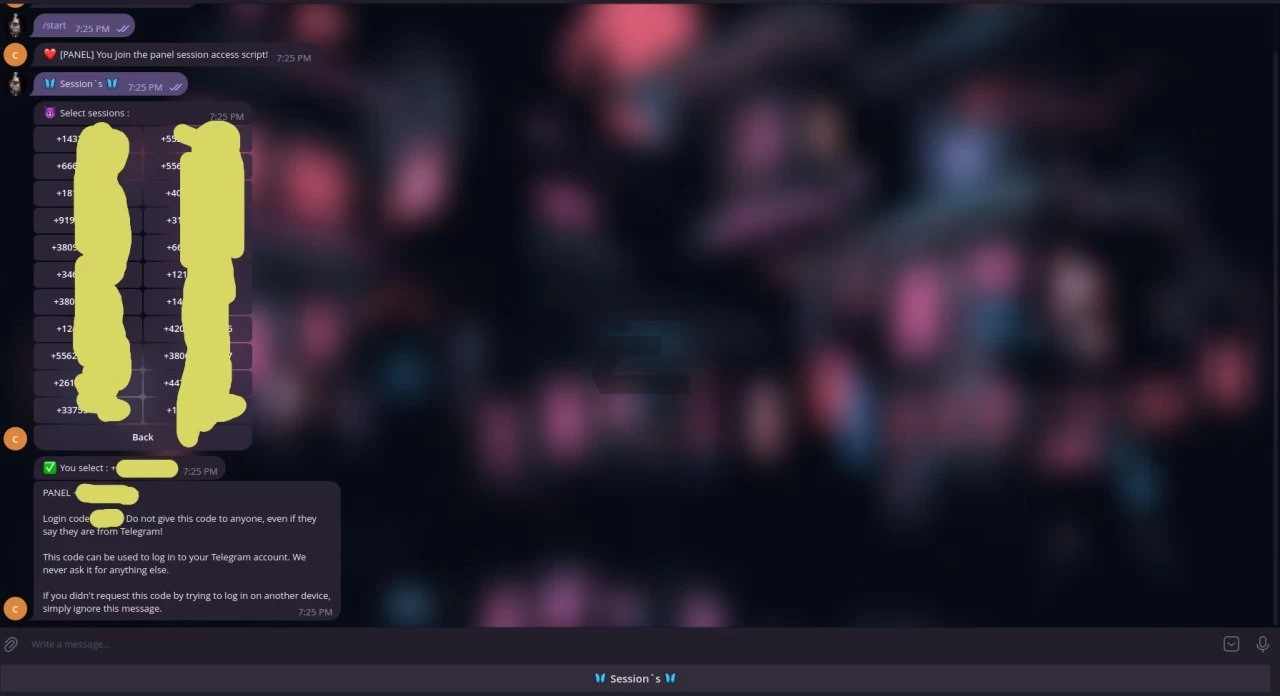Click the sent Session`s message bubble
1280x696 pixels.
click(110, 84)
